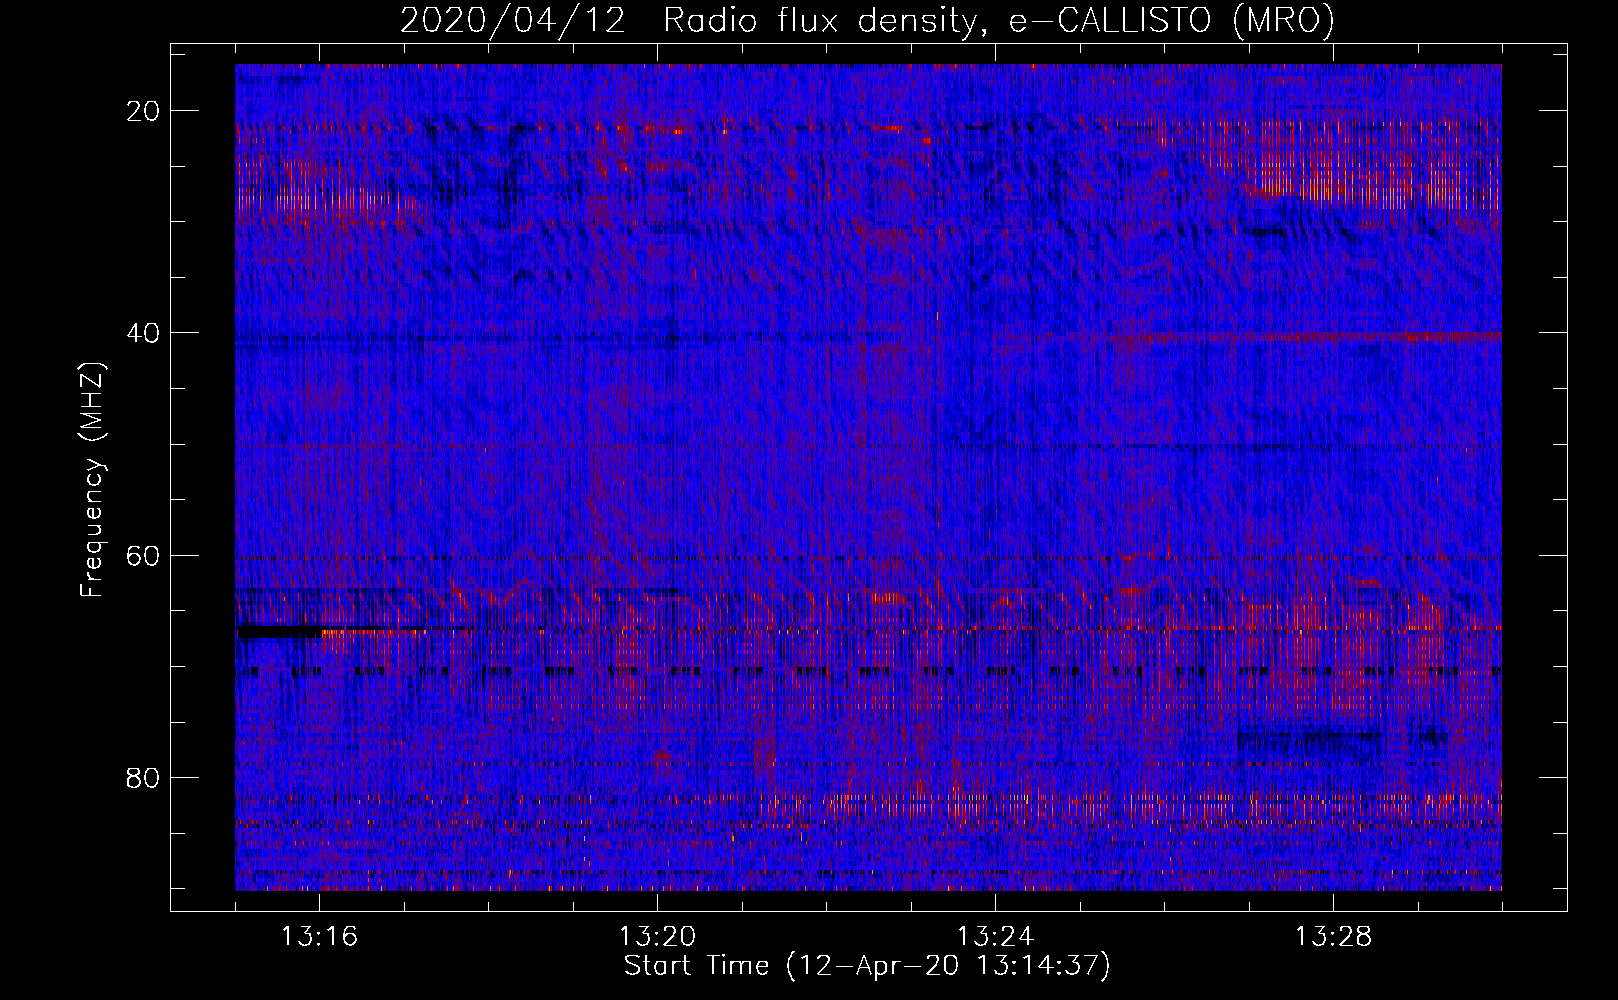Click the 'Start Time (12-Apr-20 13:14:37)' label
The height and width of the screenshot is (1000, 1618).
tap(867, 966)
